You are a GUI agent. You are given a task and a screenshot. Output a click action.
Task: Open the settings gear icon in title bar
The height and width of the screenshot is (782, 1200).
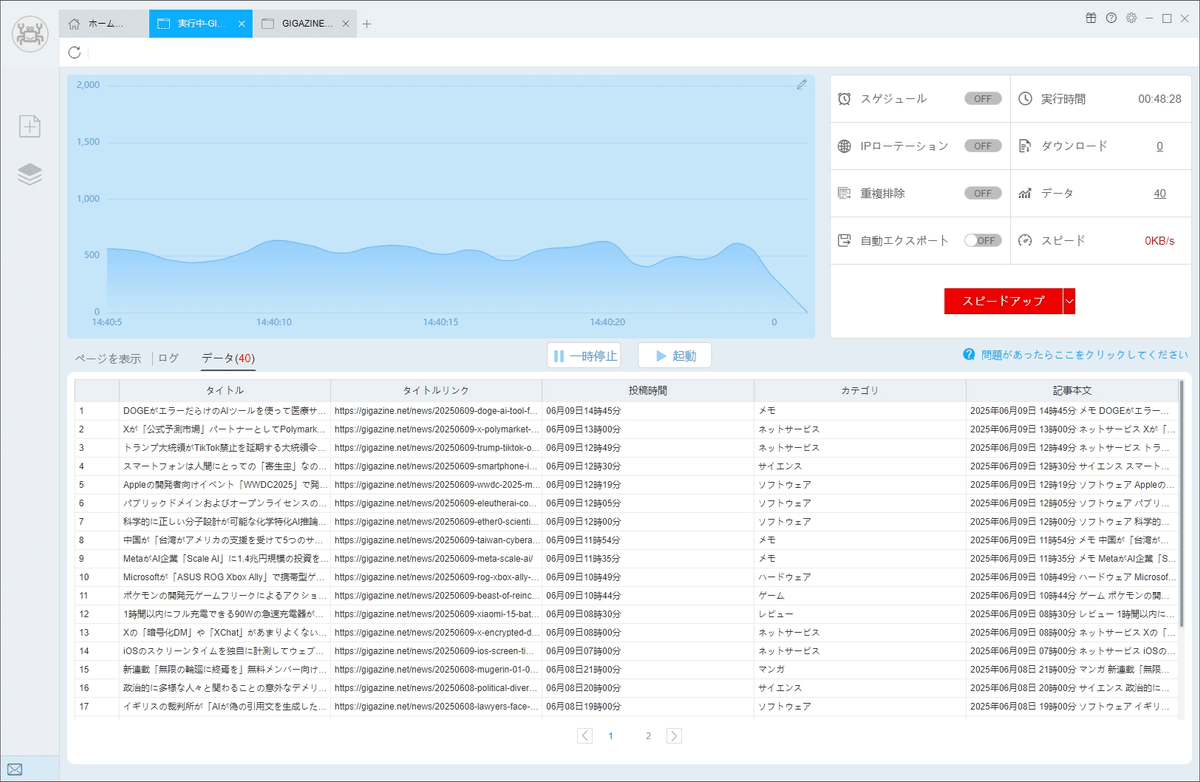[1131, 18]
